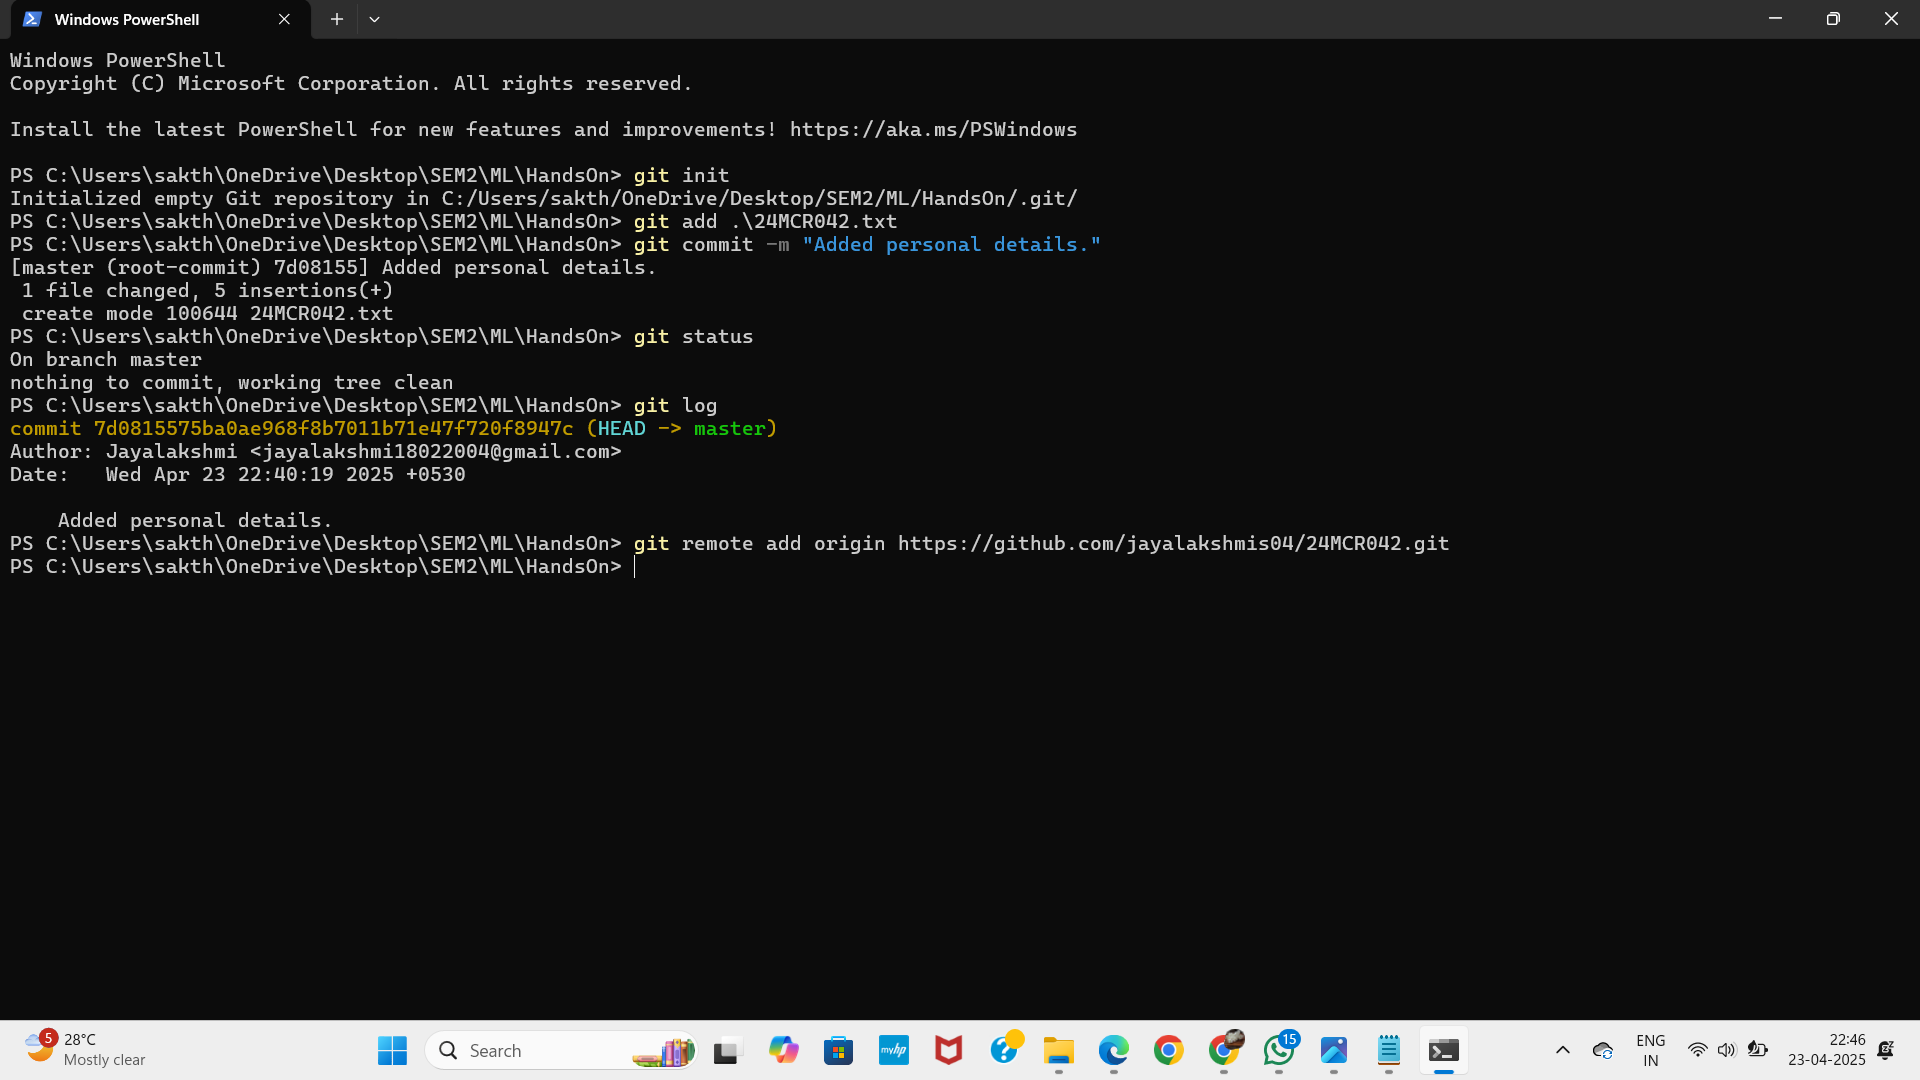Open notifications do-not-disturb bell icon
Screen dimensions: 1920x1080
click(x=1886, y=1050)
